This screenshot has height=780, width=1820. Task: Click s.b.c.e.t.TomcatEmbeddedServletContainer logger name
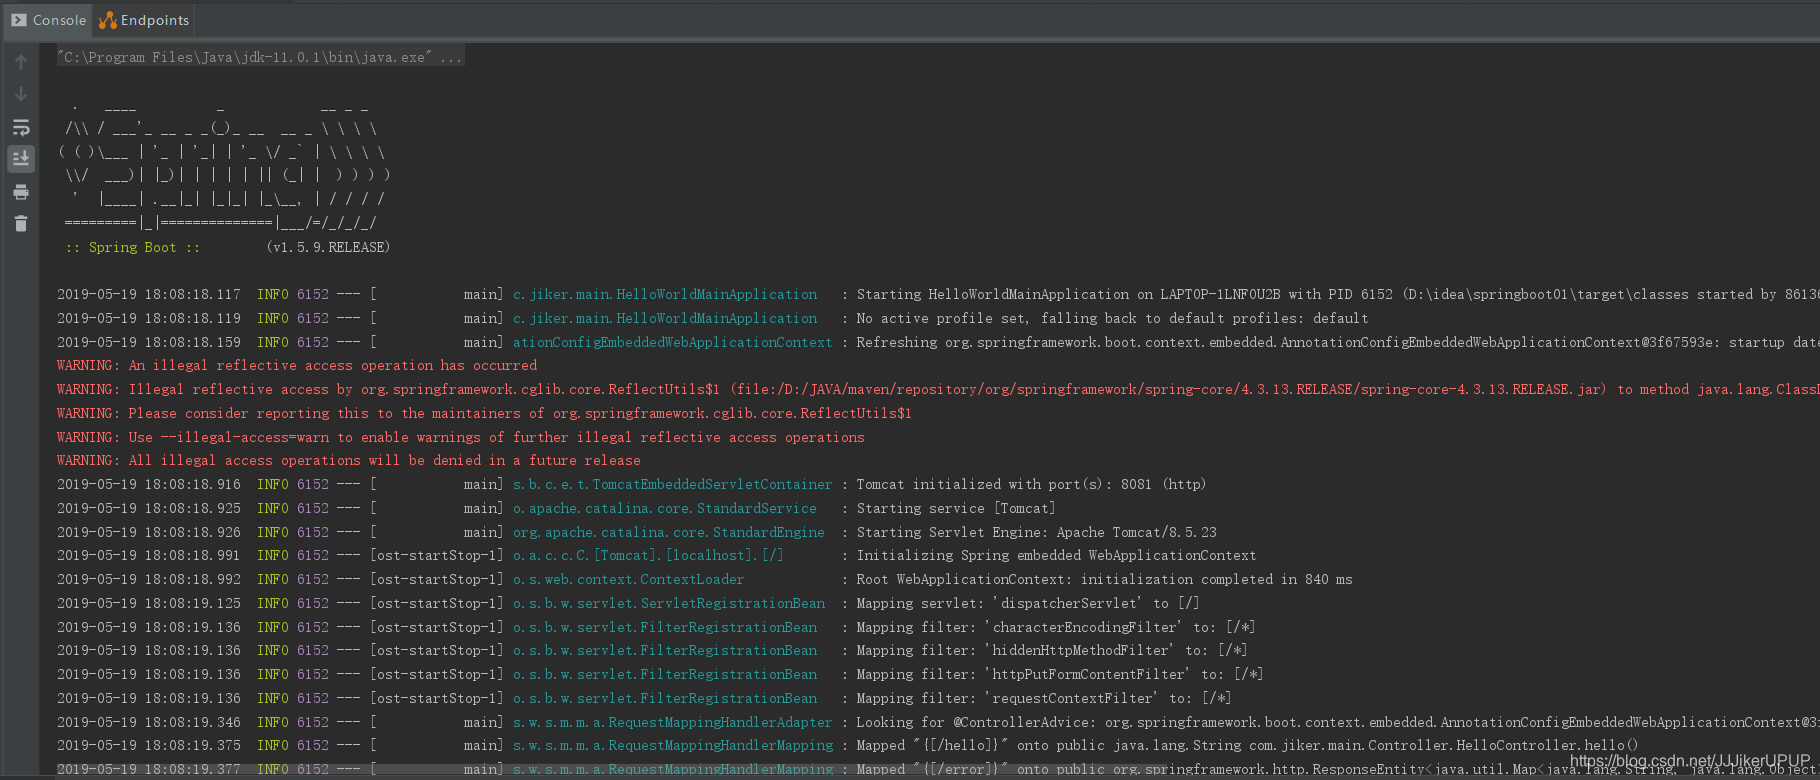[x=672, y=485]
